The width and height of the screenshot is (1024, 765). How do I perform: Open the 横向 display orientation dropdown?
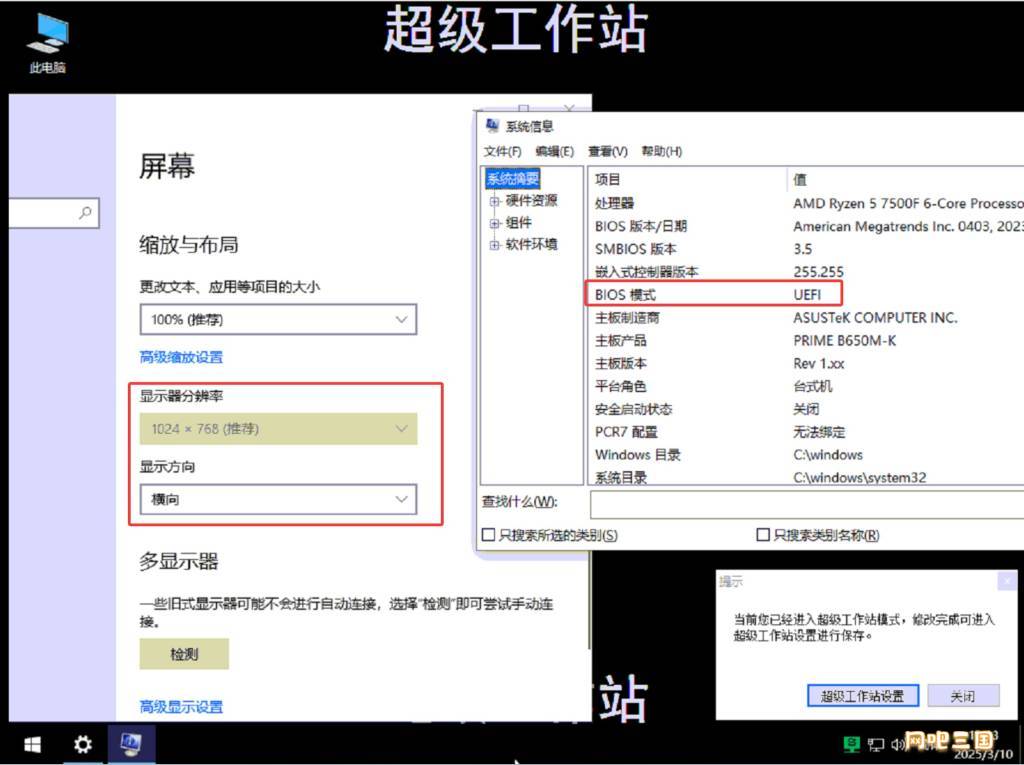point(278,499)
